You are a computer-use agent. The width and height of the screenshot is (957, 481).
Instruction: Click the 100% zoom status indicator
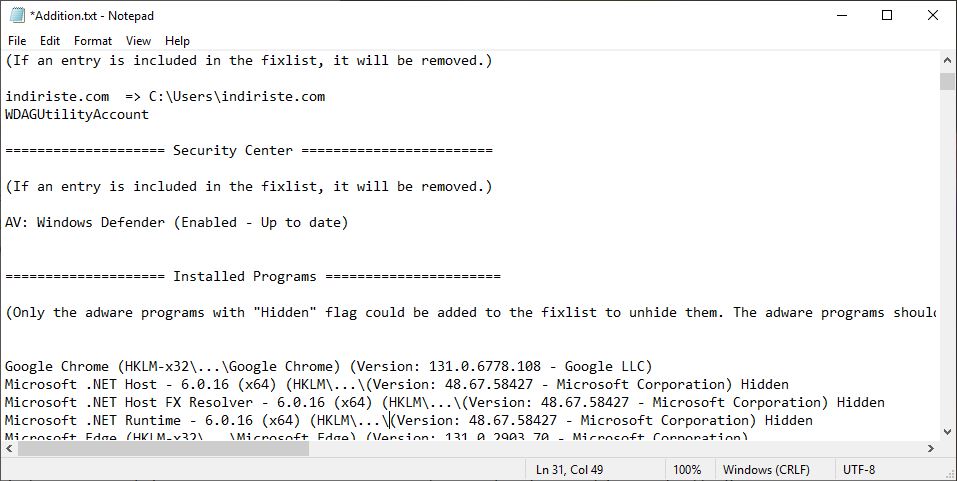click(x=687, y=469)
